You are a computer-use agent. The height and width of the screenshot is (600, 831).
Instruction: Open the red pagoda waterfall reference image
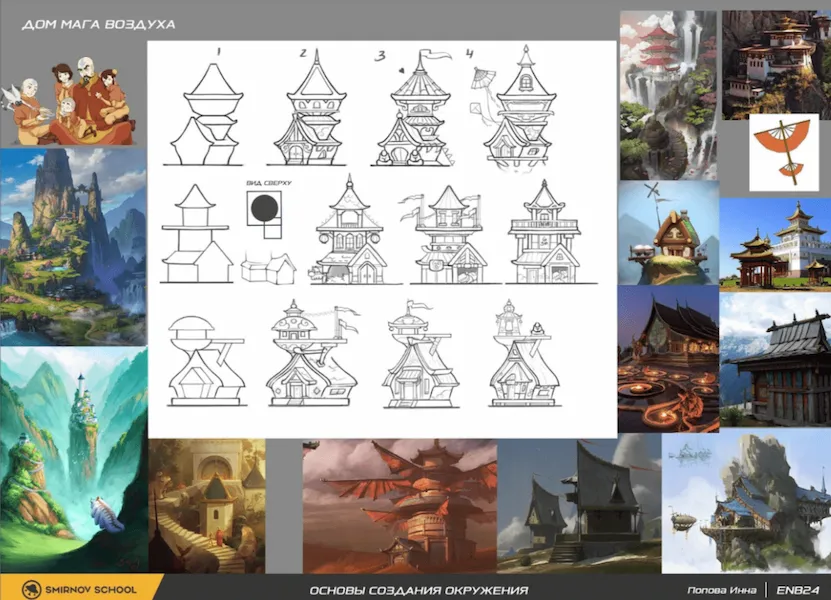coord(667,94)
